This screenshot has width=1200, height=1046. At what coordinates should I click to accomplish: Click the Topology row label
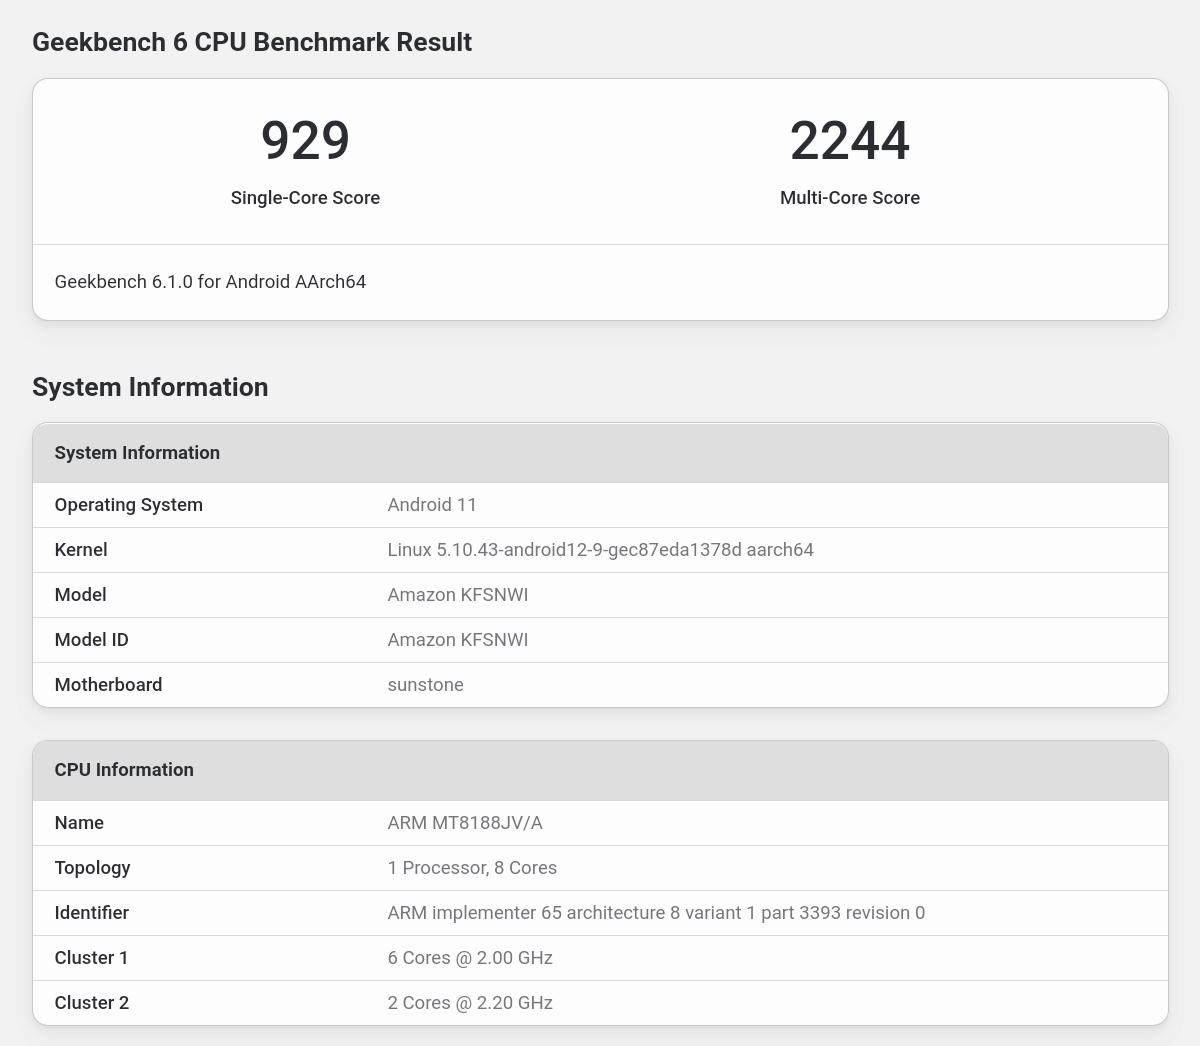point(92,868)
